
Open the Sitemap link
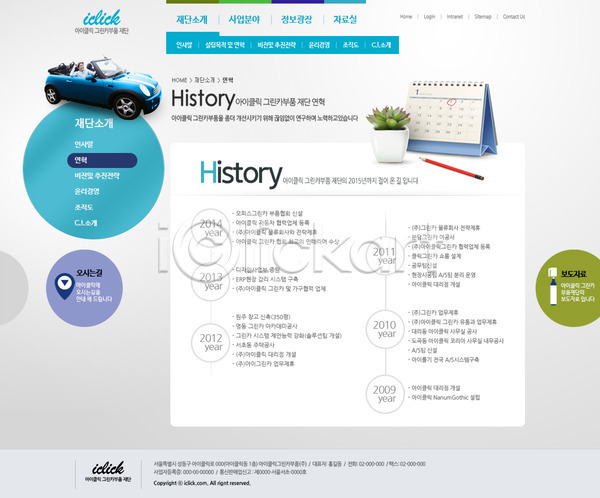pyautogui.click(x=482, y=17)
